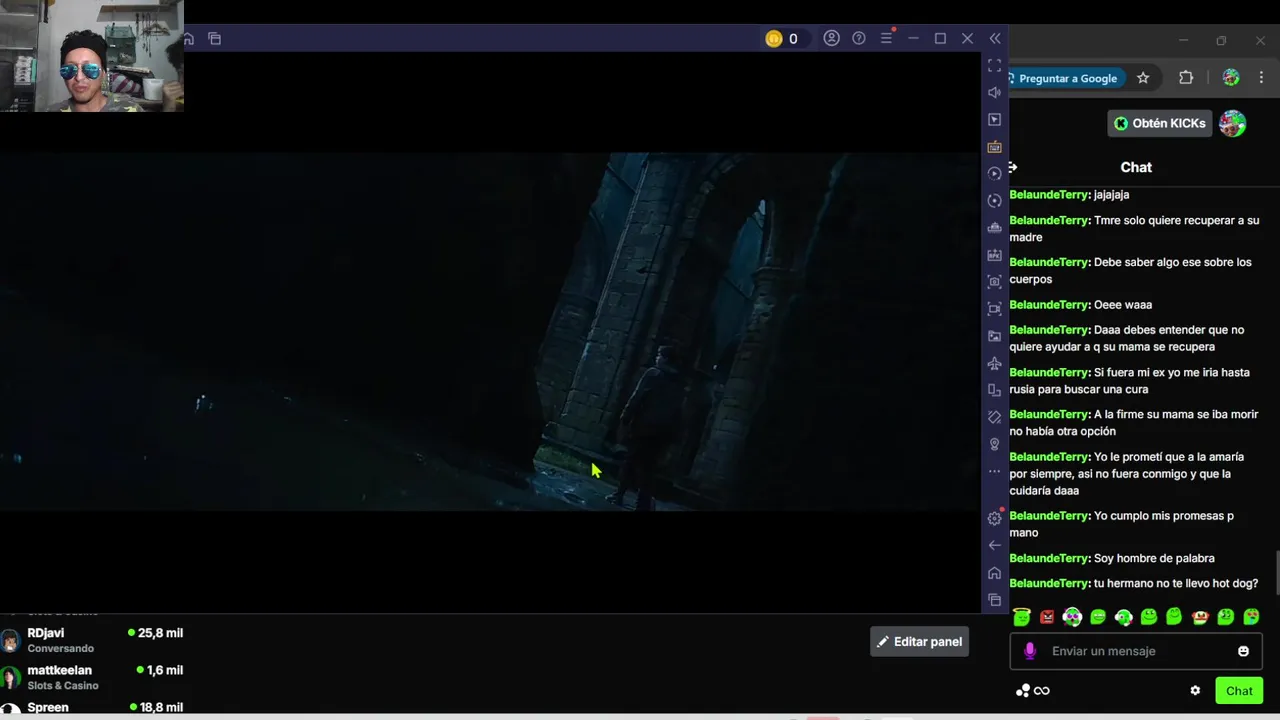Screen dimensions: 1280x720
Task: Collapse the chat panel arrow icon
Action: [x=1013, y=167]
